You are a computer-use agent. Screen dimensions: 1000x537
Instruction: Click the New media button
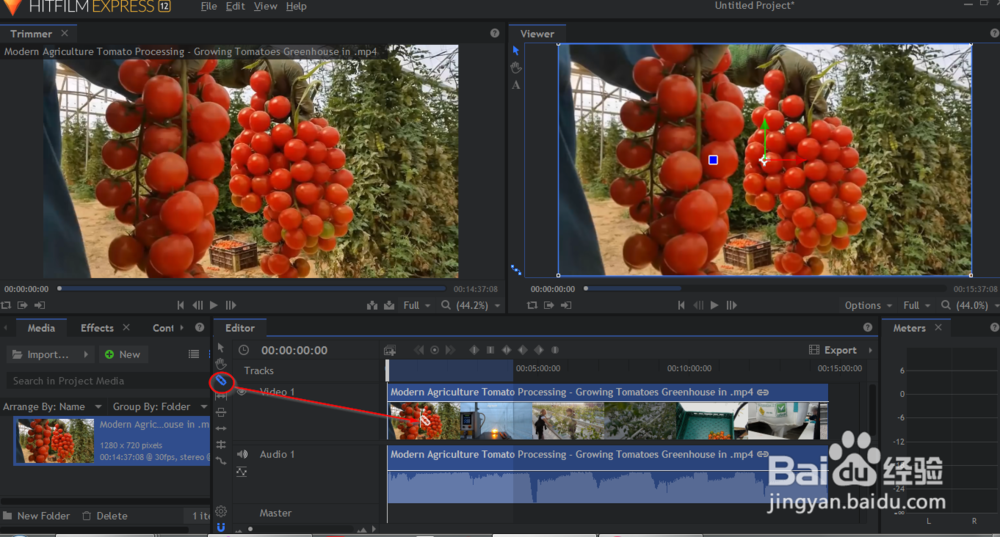point(122,354)
